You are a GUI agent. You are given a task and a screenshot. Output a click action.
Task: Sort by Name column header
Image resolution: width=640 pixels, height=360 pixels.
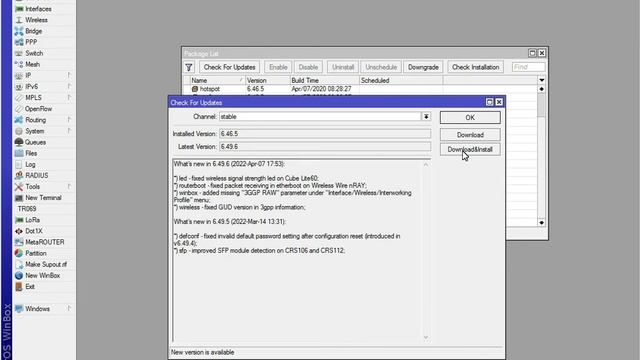coord(217,80)
